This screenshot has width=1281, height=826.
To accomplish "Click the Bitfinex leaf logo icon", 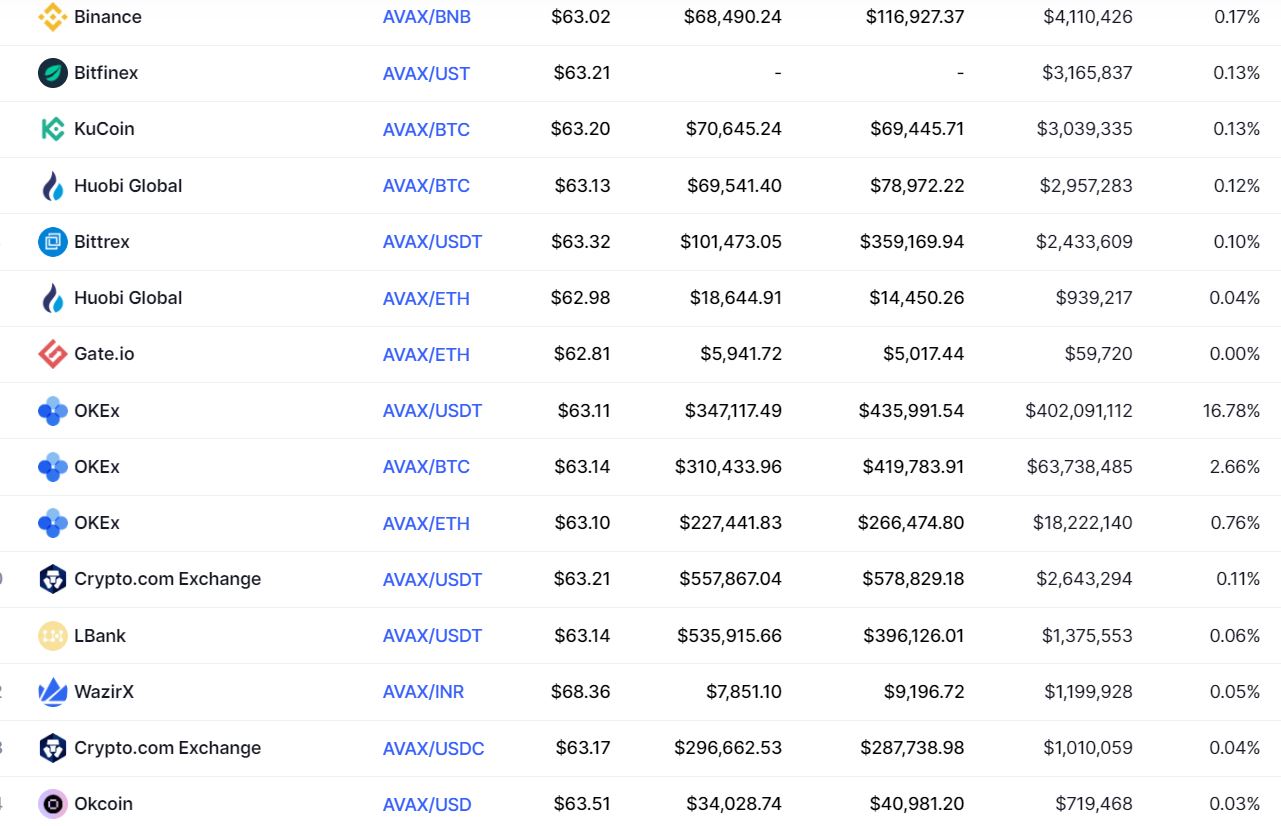I will pos(52,73).
